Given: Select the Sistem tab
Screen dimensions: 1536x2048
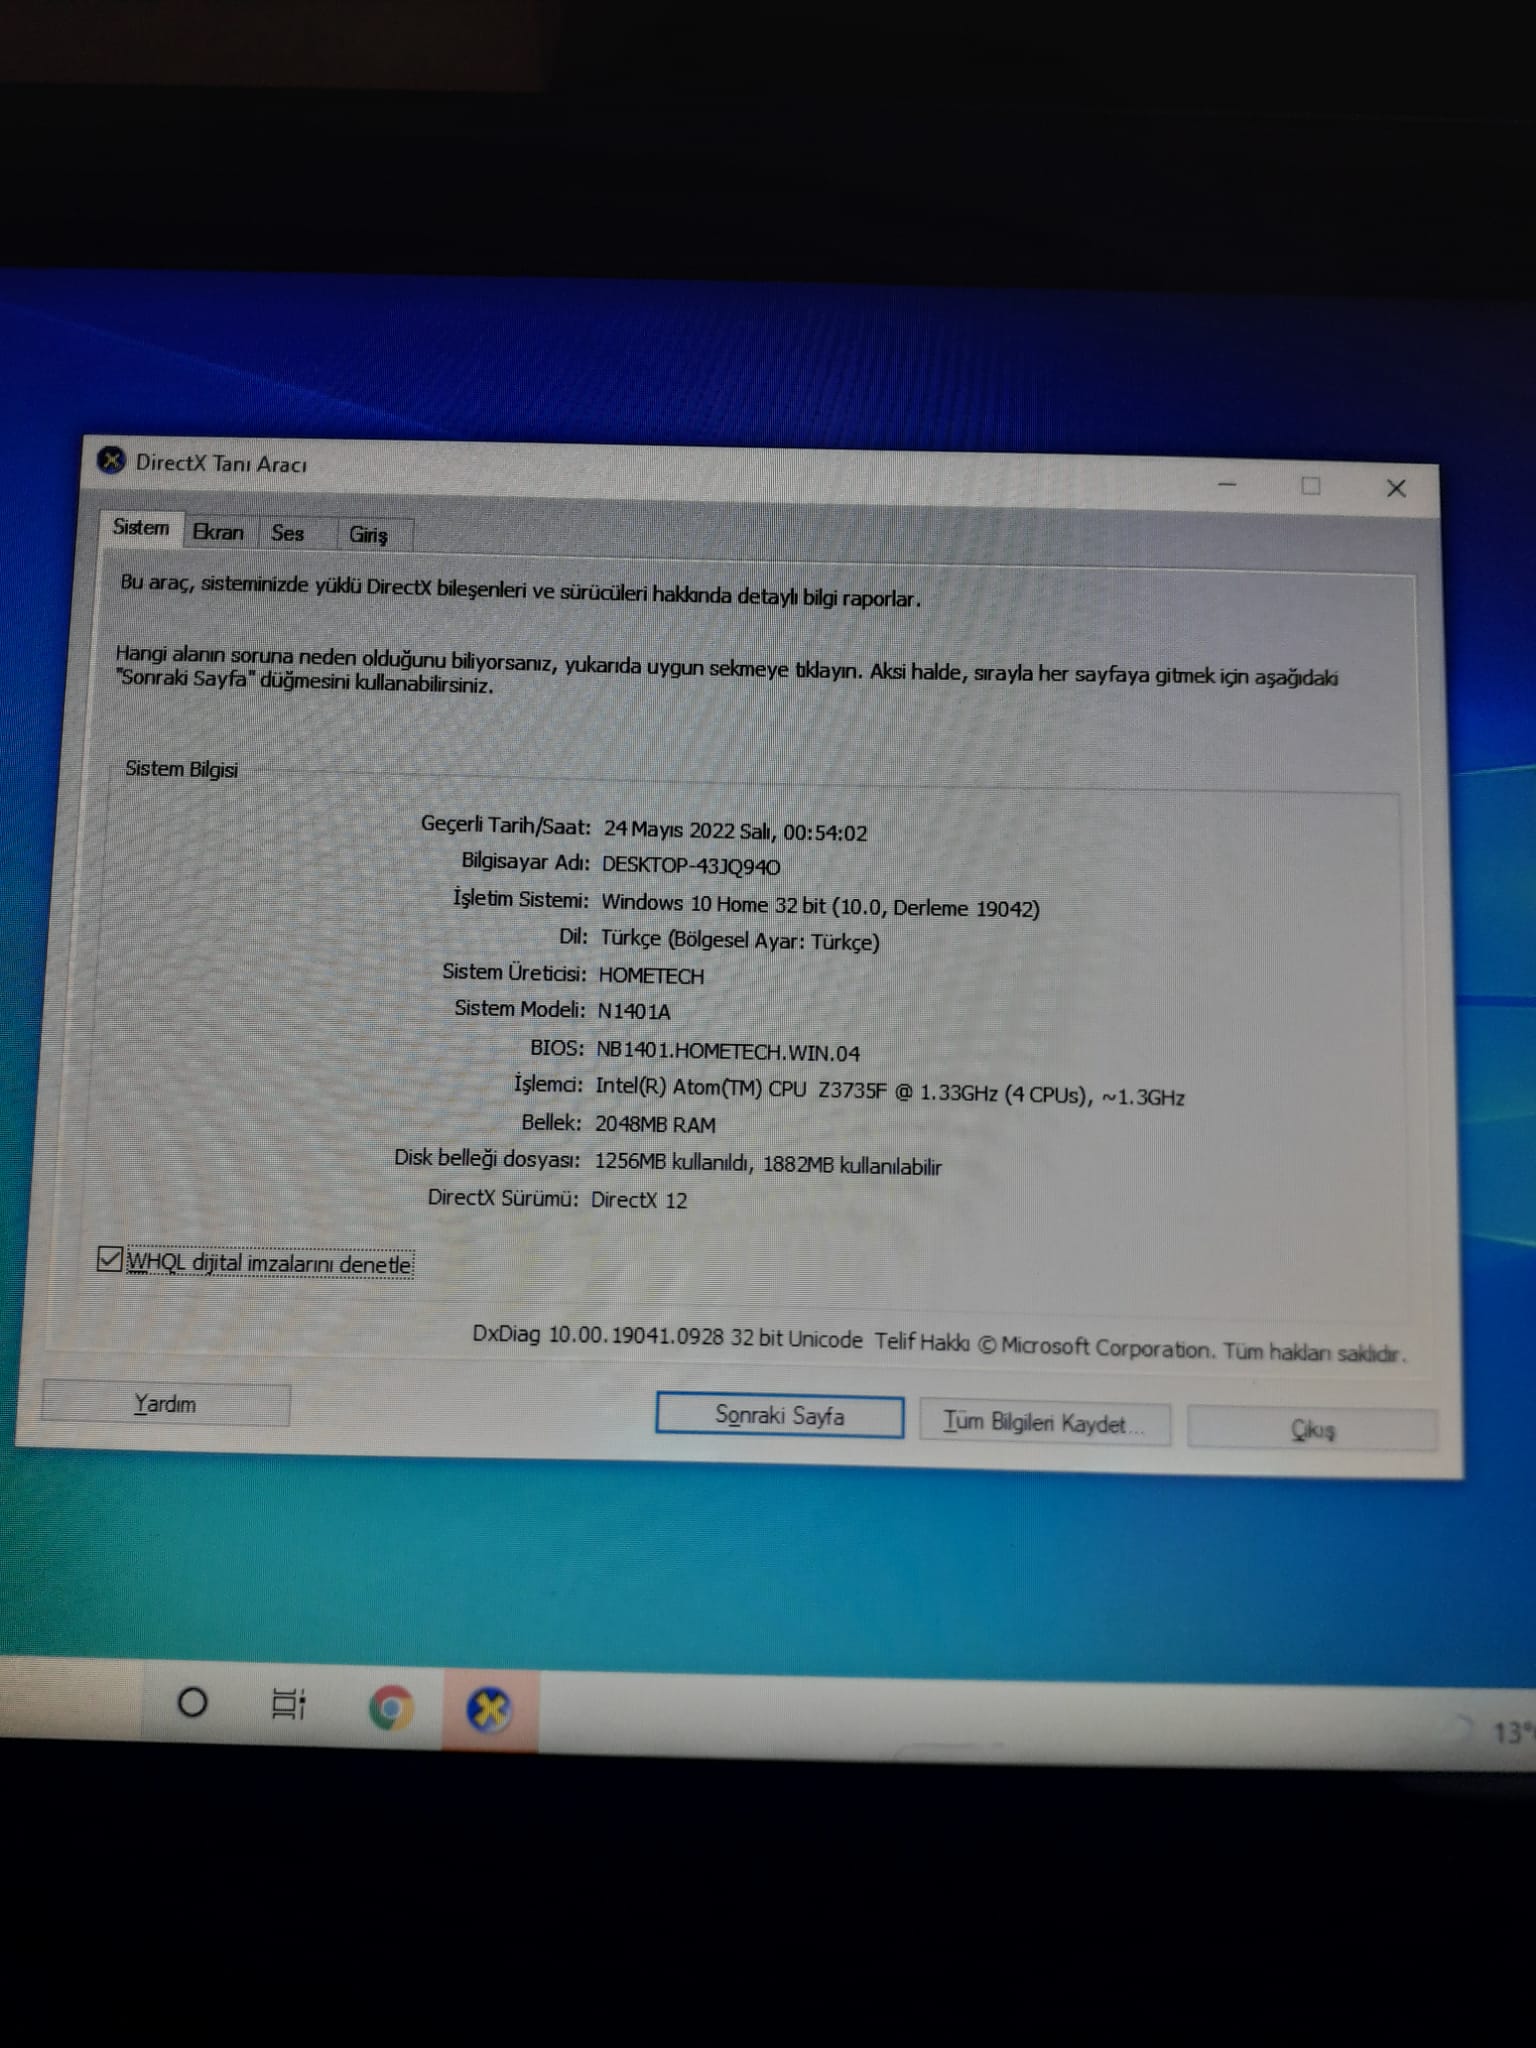Looking at the screenshot, I should 140,527.
